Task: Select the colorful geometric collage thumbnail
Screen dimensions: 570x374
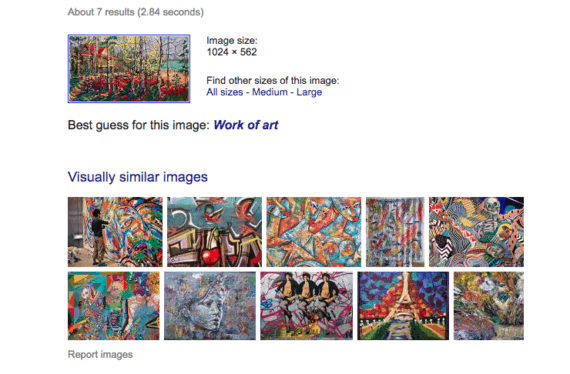Action: pyautogui.click(x=113, y=306)
